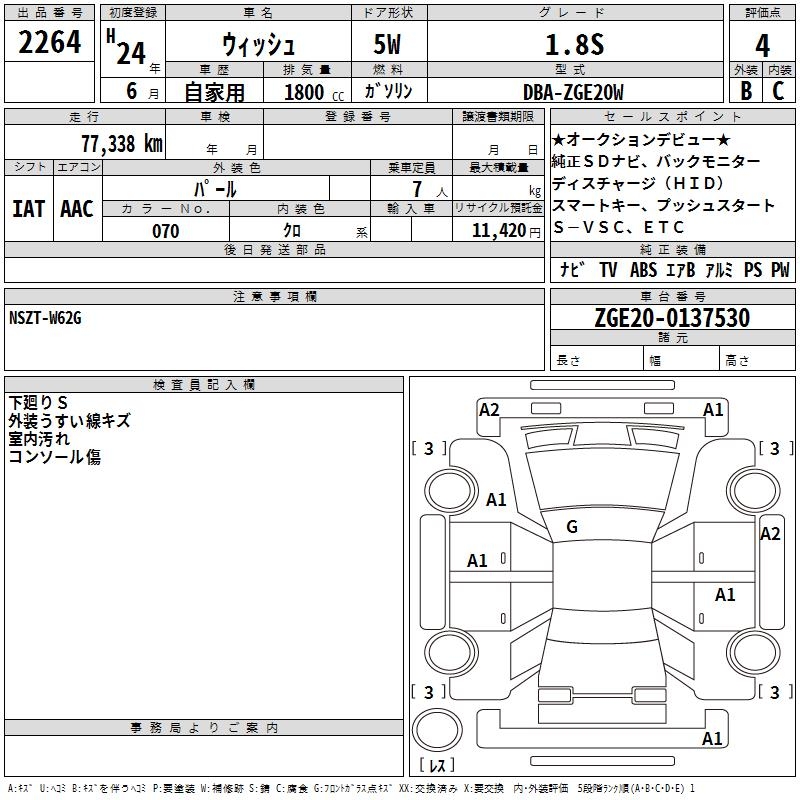Select the ABS equipment entry
The image size is (800, 800).
643,269
